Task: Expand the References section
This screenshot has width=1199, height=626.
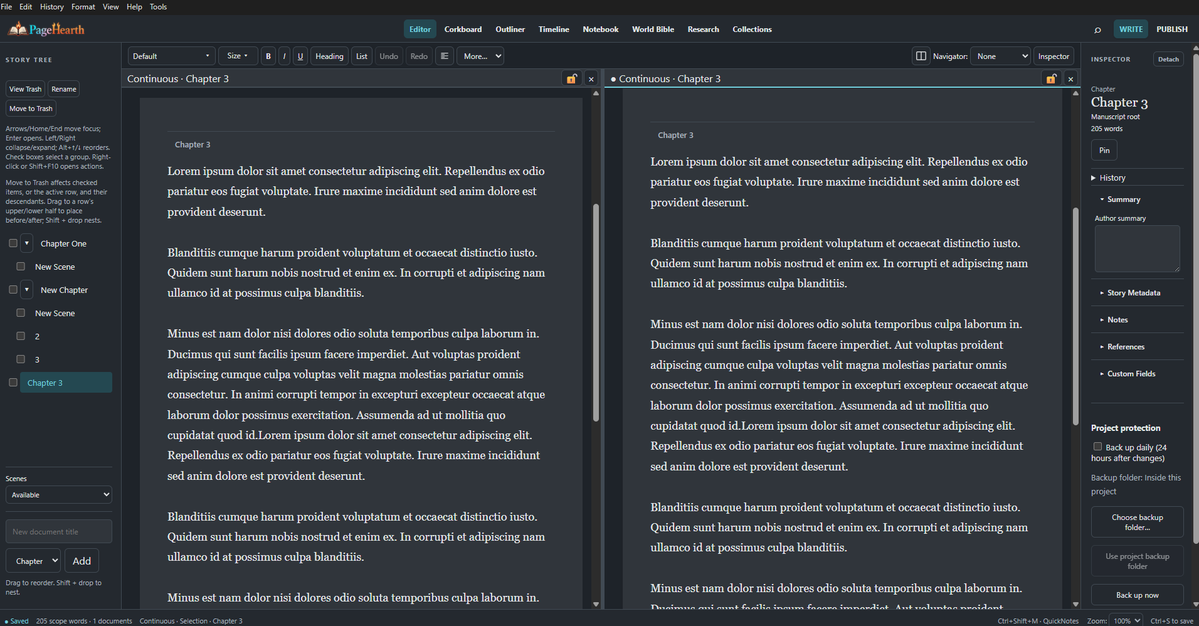Action: coord(1122,346)
